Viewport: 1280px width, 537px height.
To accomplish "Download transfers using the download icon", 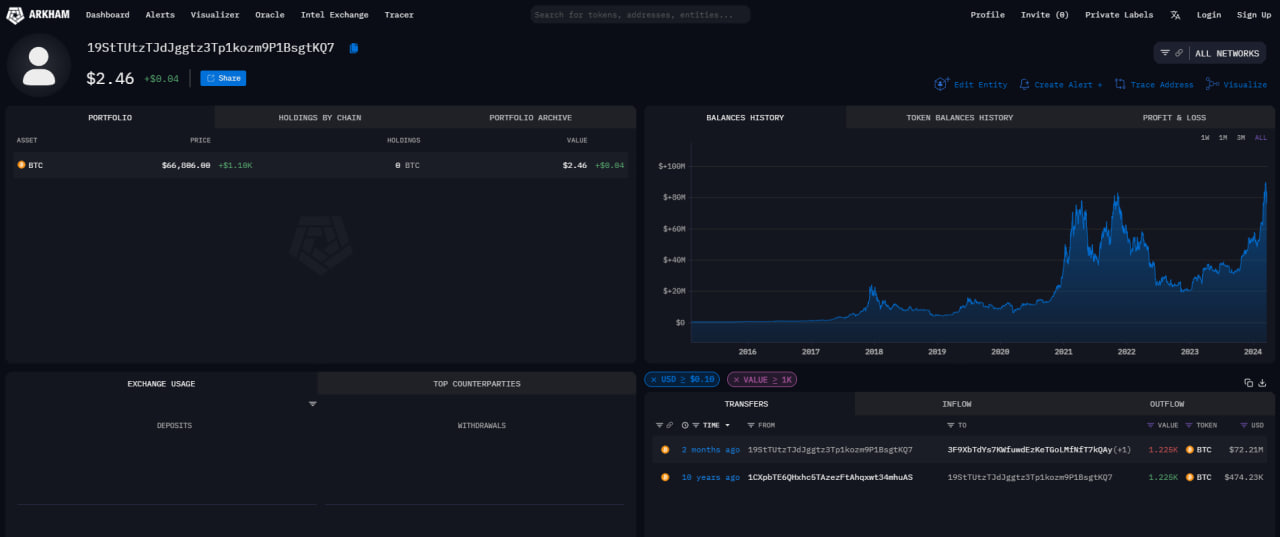I will 1262,383.
